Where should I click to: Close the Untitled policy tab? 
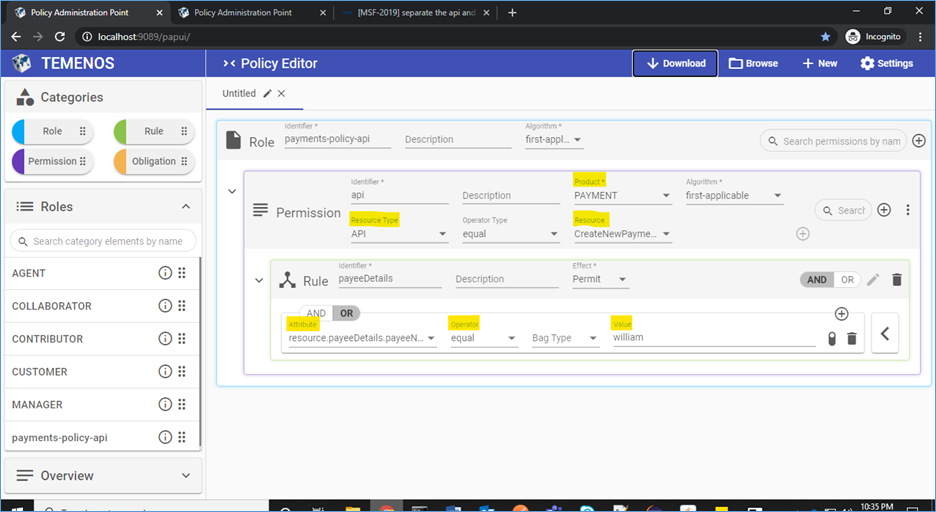(281, 93)
